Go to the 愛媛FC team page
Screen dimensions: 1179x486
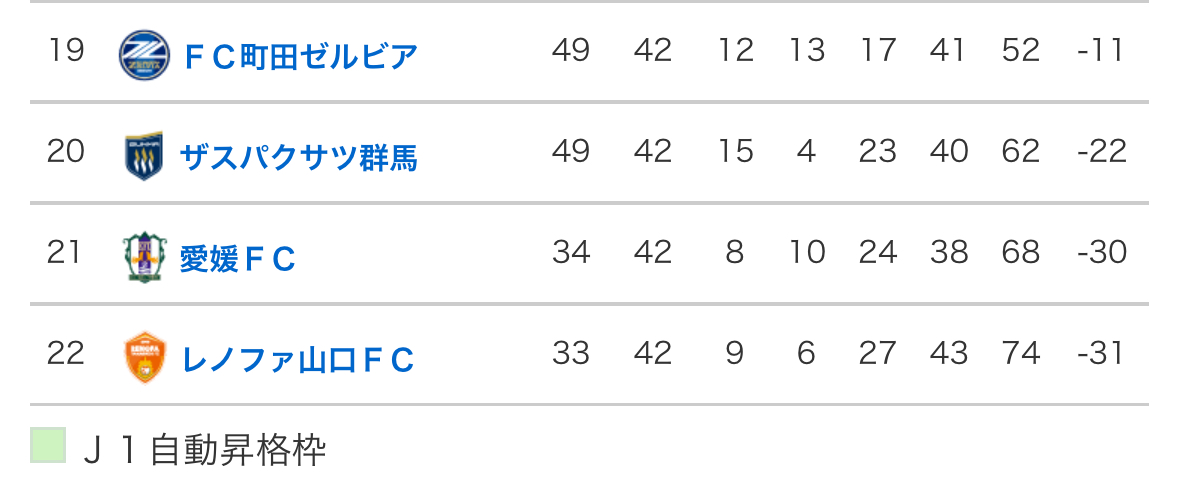(x=238, y=259)
